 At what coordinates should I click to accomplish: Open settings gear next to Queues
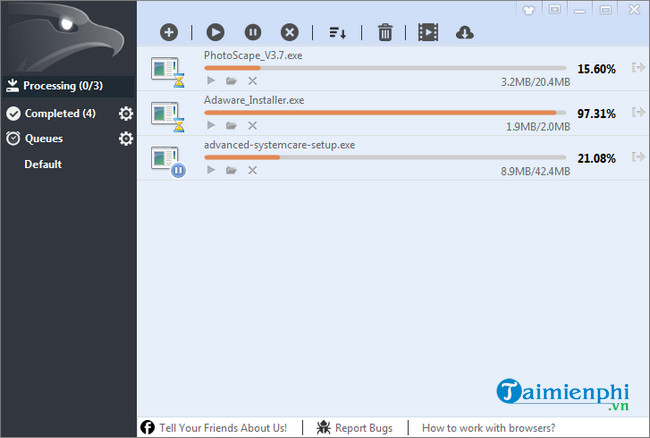point(126,138)
